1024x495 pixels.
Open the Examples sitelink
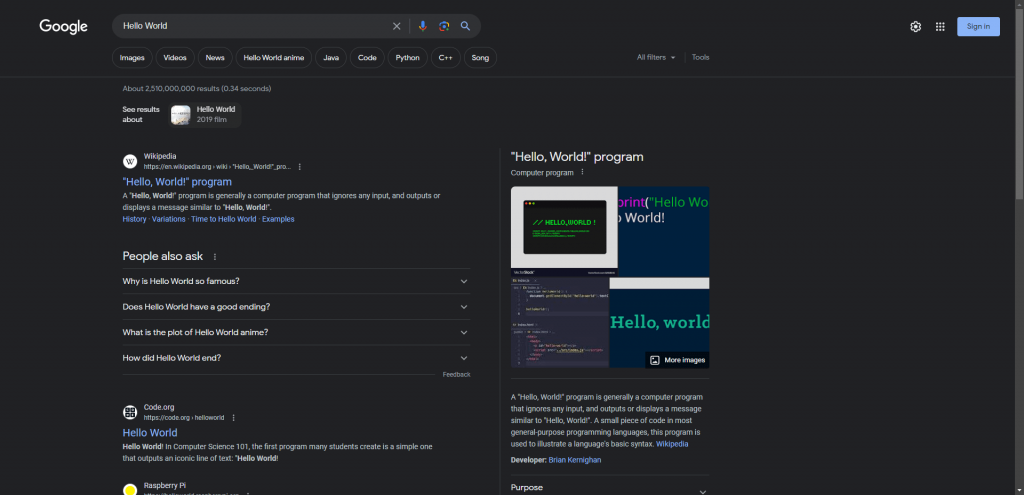point(278,219)
